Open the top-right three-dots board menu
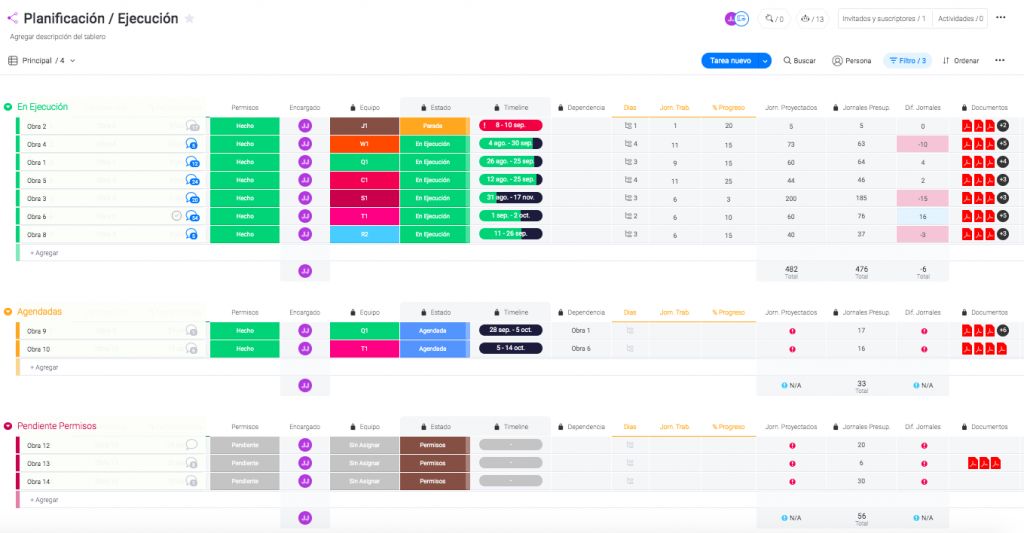The width and height of the screenshot is (1024, 533). click(x=1002, y=18)
